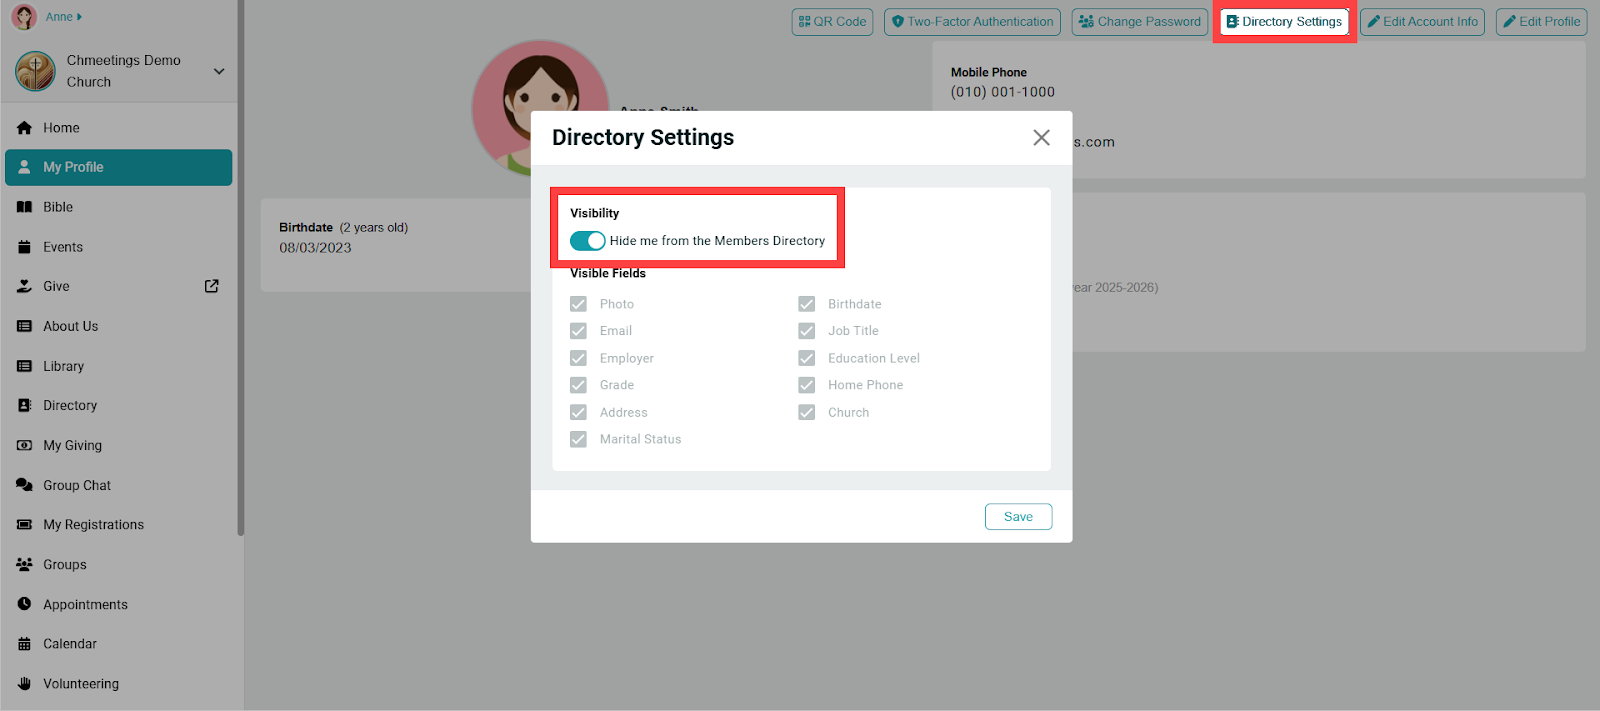Uncheck the Birthdate visible field checkbox
The image size is (1600, 711).
pos(807,304)
